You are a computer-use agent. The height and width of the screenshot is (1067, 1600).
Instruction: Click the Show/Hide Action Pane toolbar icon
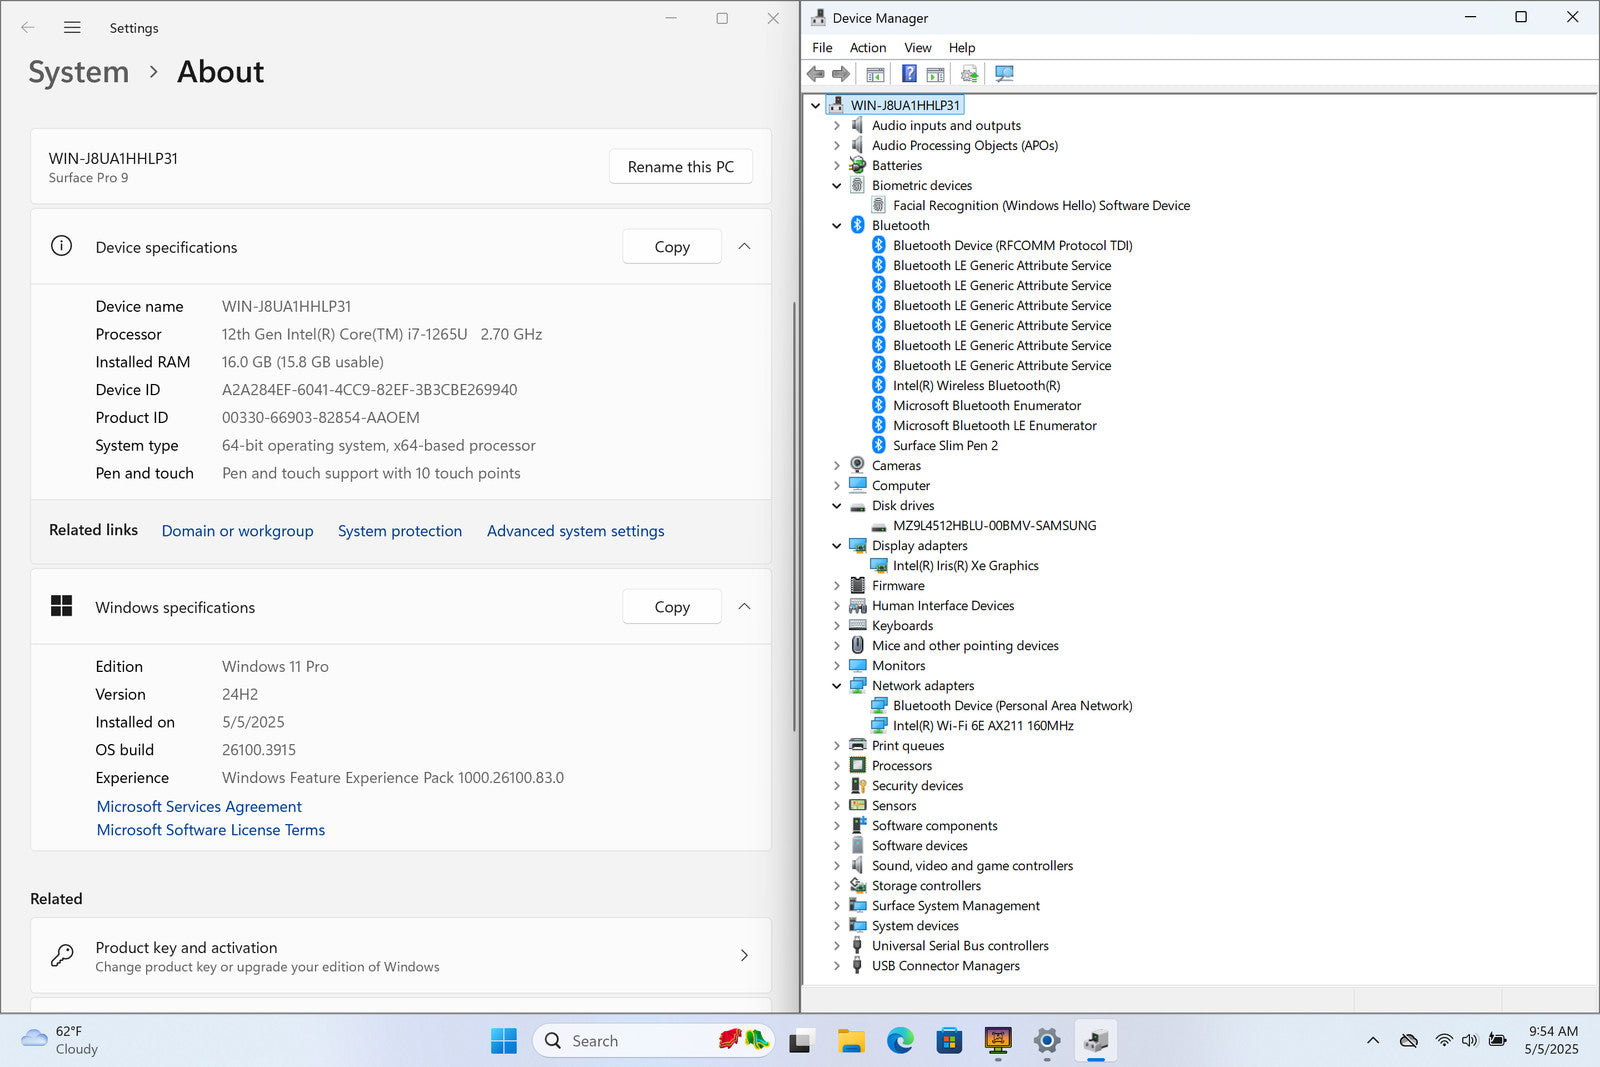pos(936,74)
